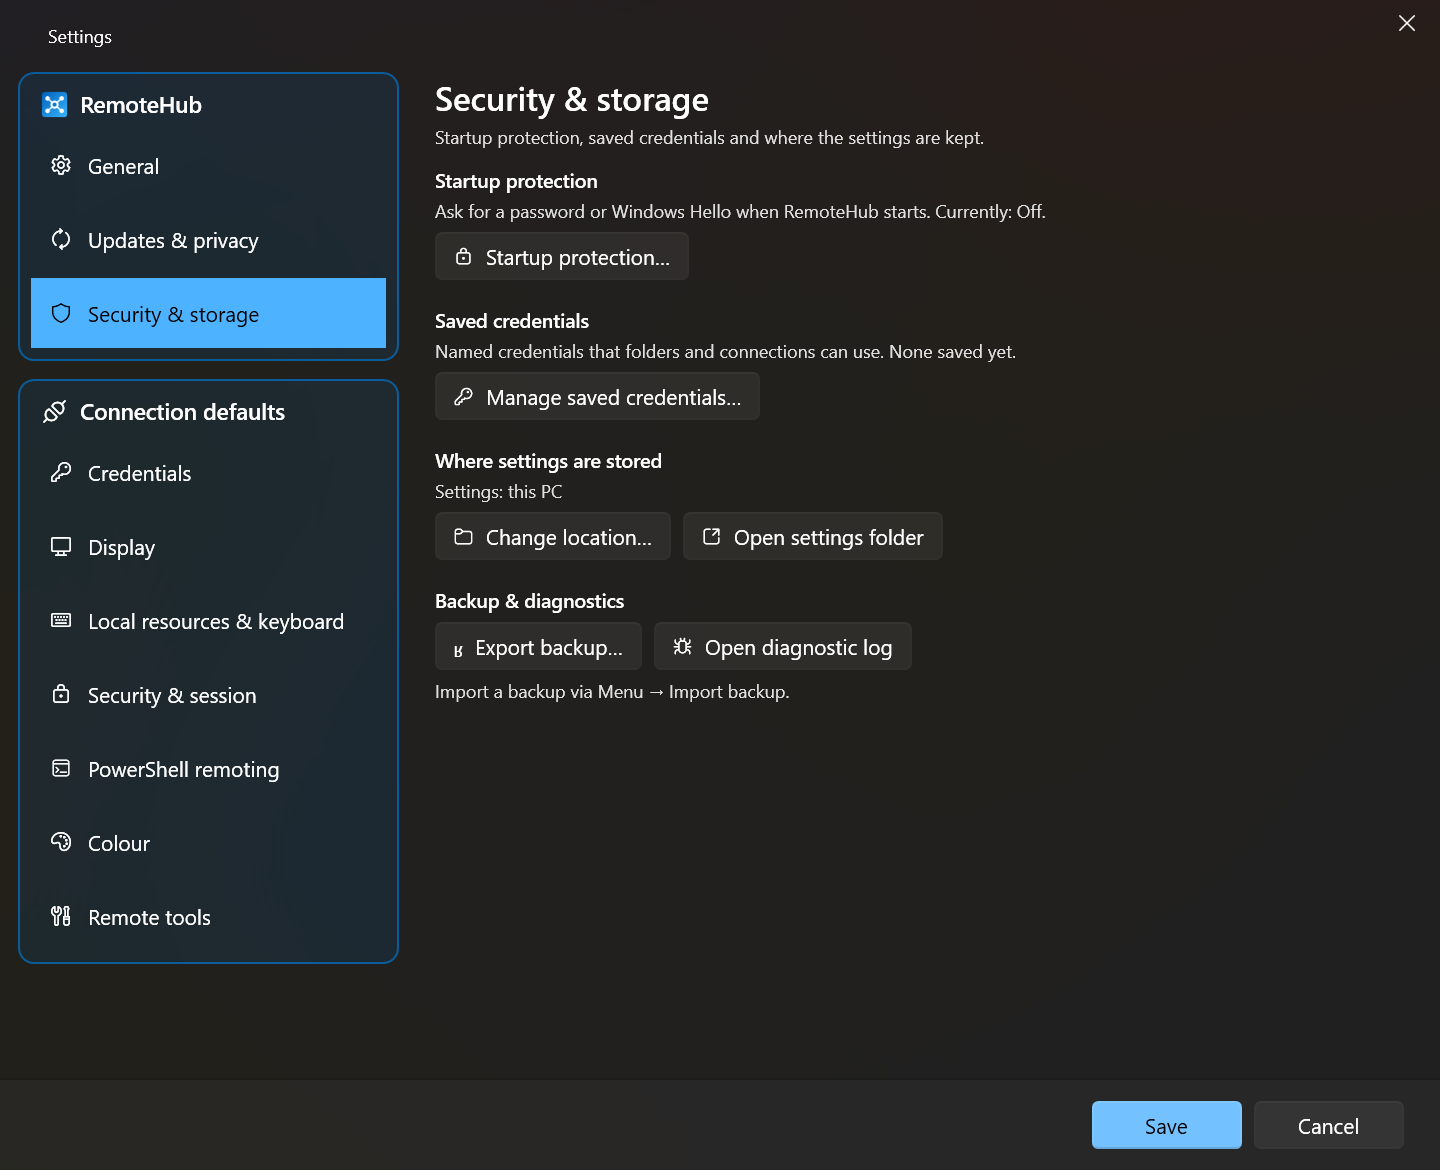Open Local resources & keyboard settings

[208, 622]
